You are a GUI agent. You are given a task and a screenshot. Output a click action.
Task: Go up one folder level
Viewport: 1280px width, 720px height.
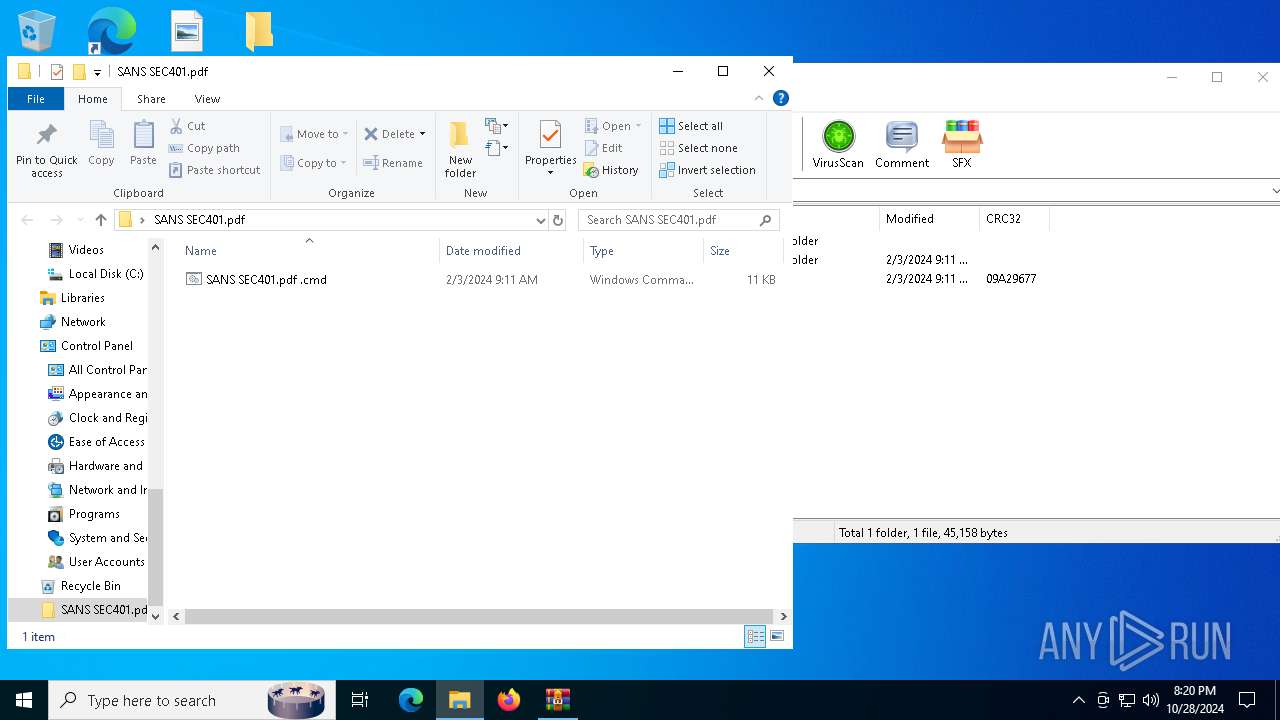point(100,220)
